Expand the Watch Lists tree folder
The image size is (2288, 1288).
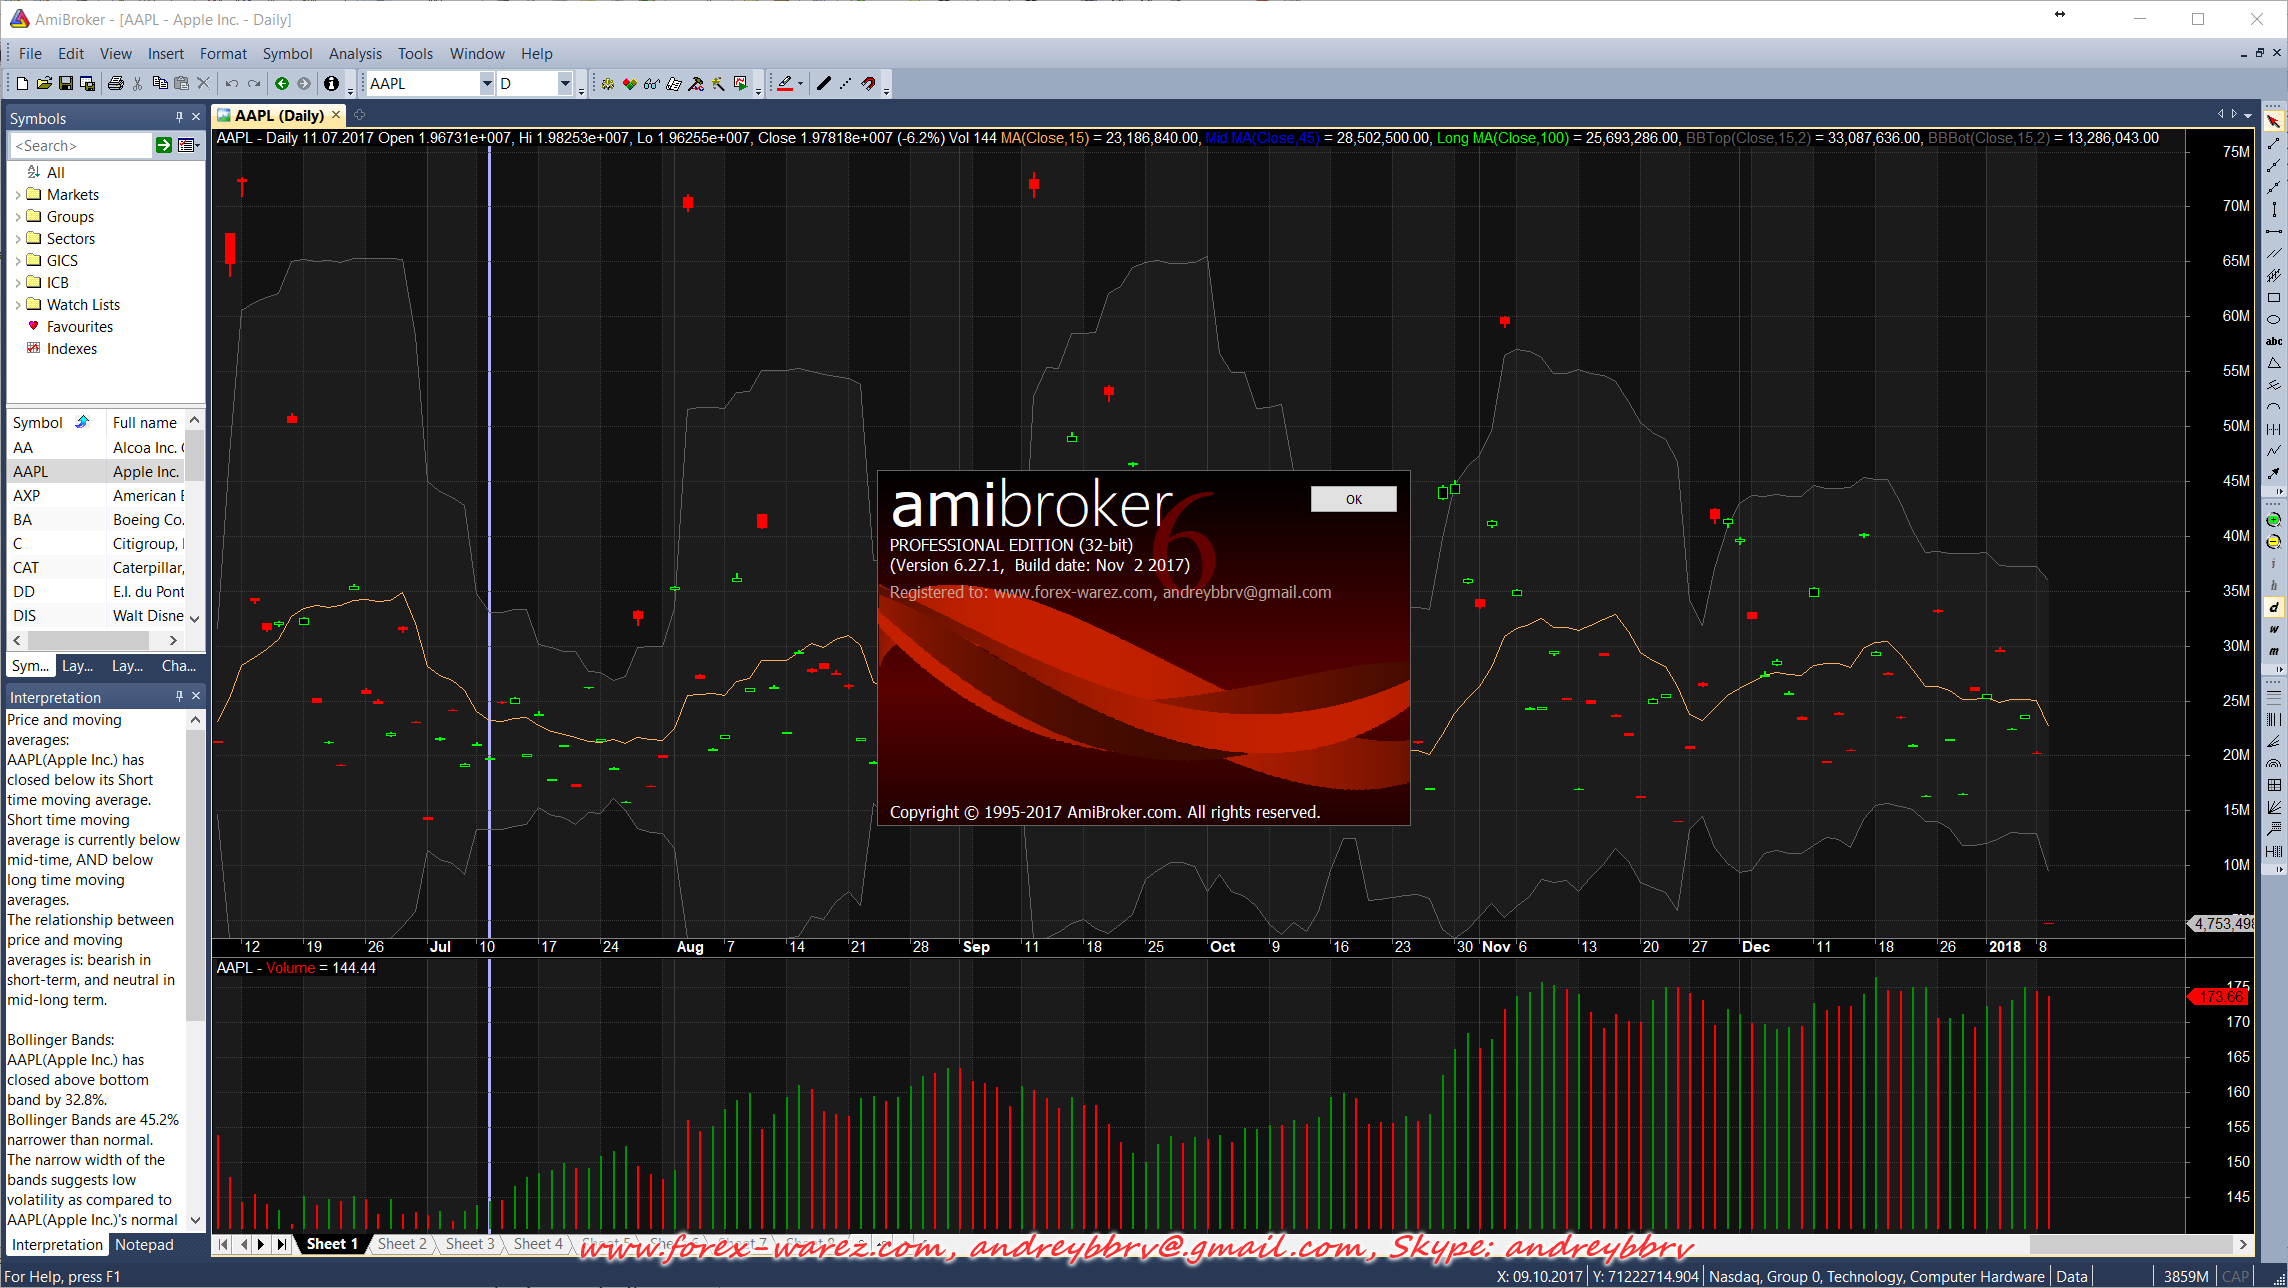pos(18,305)
